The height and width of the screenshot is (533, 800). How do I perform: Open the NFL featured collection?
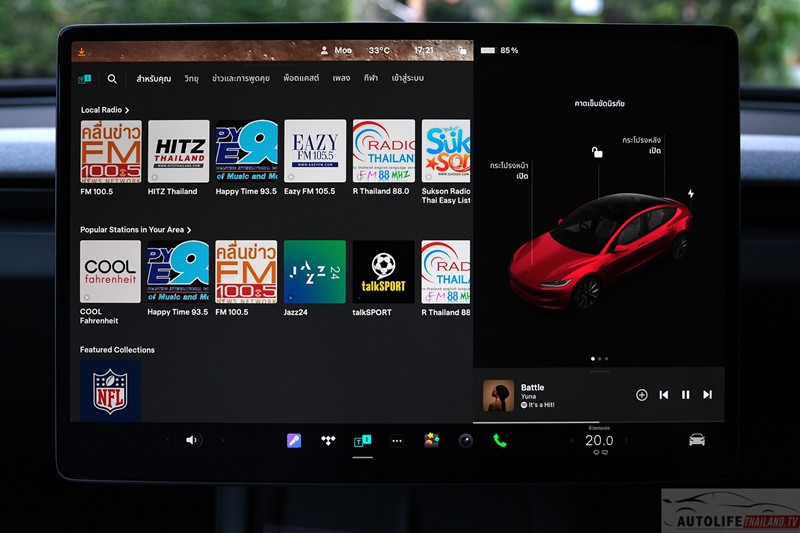tap(110, 391)
